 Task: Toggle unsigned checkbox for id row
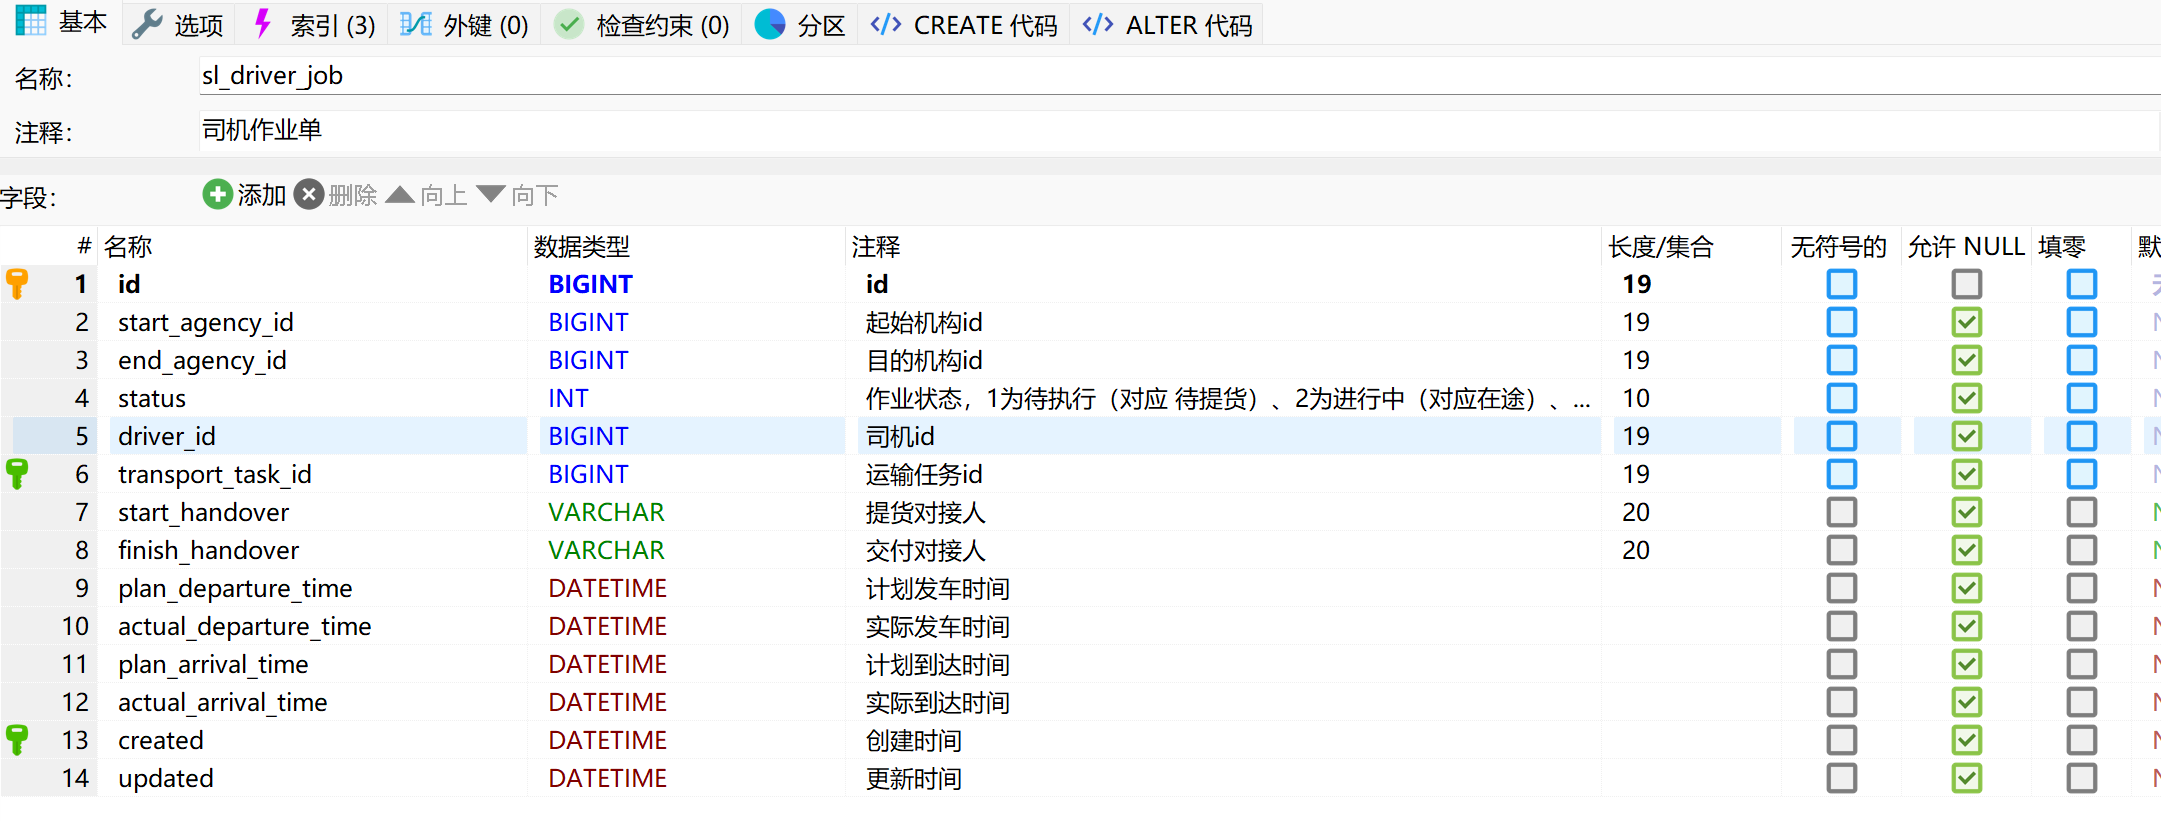[1841, 284]
